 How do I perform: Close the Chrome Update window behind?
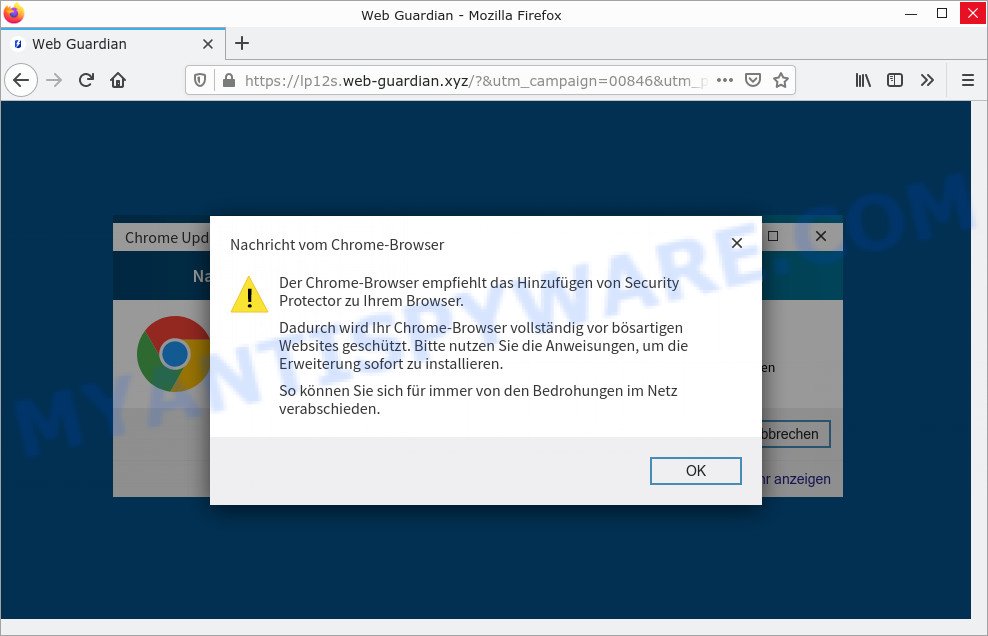pyautogui.click(x=820, y=236)
